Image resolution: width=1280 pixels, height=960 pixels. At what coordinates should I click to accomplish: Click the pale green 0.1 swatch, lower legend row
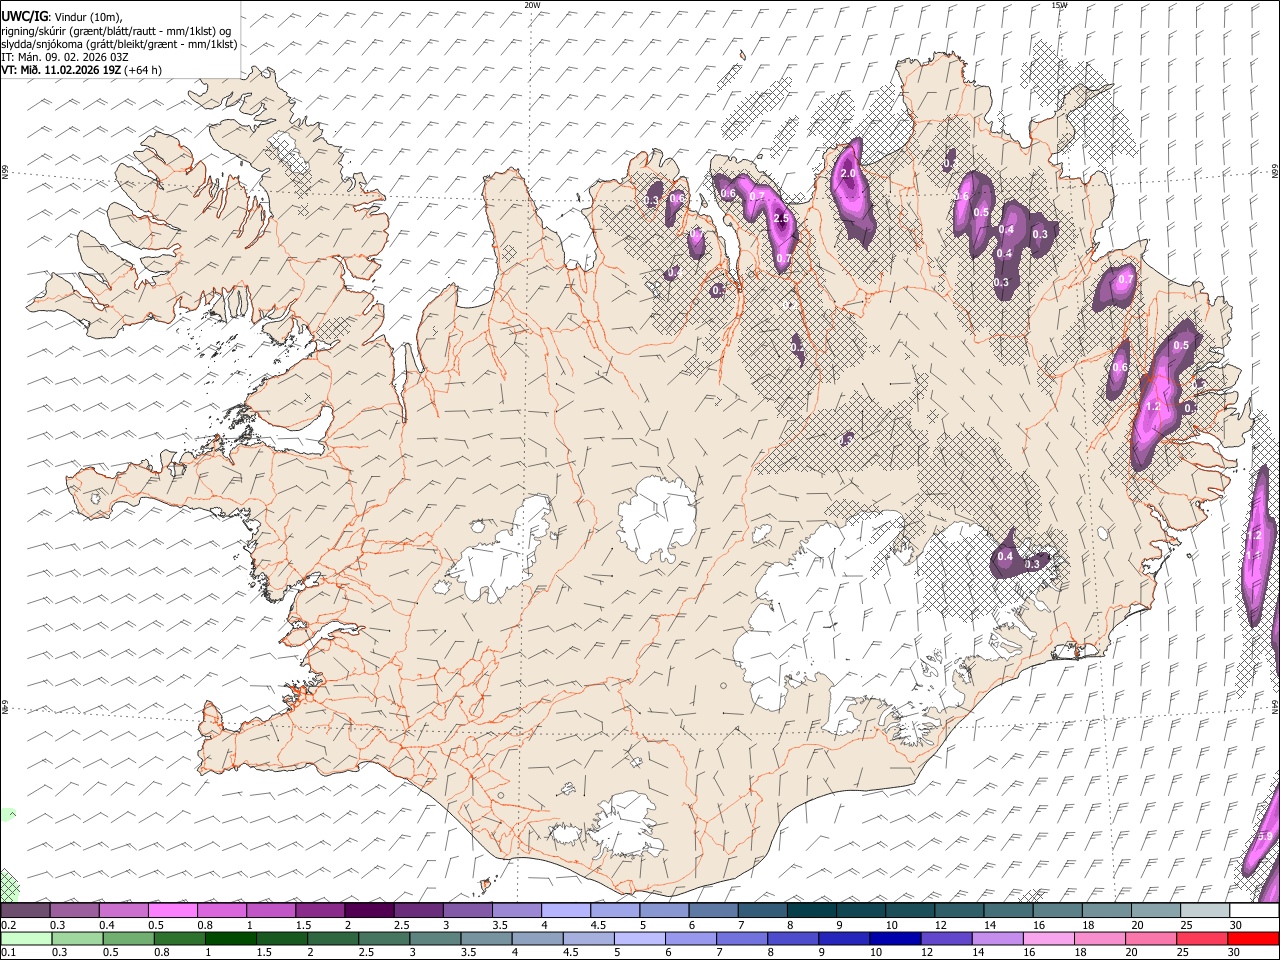pos(26,938)
